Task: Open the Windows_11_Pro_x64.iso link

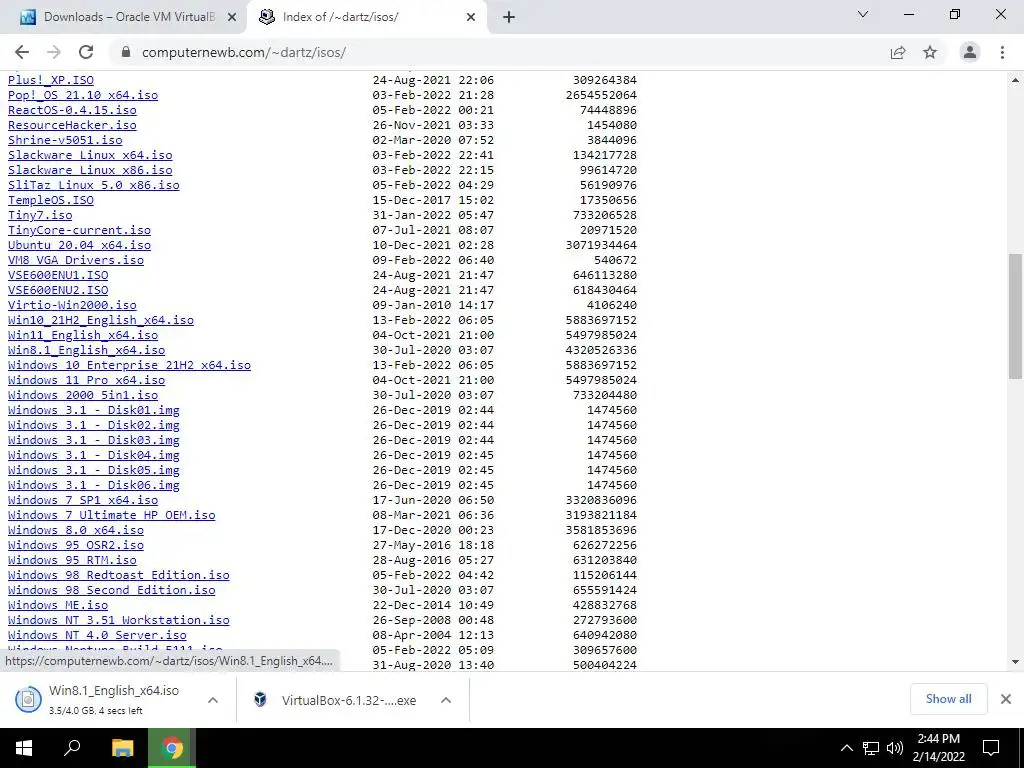Action: (x=87, y=380)
